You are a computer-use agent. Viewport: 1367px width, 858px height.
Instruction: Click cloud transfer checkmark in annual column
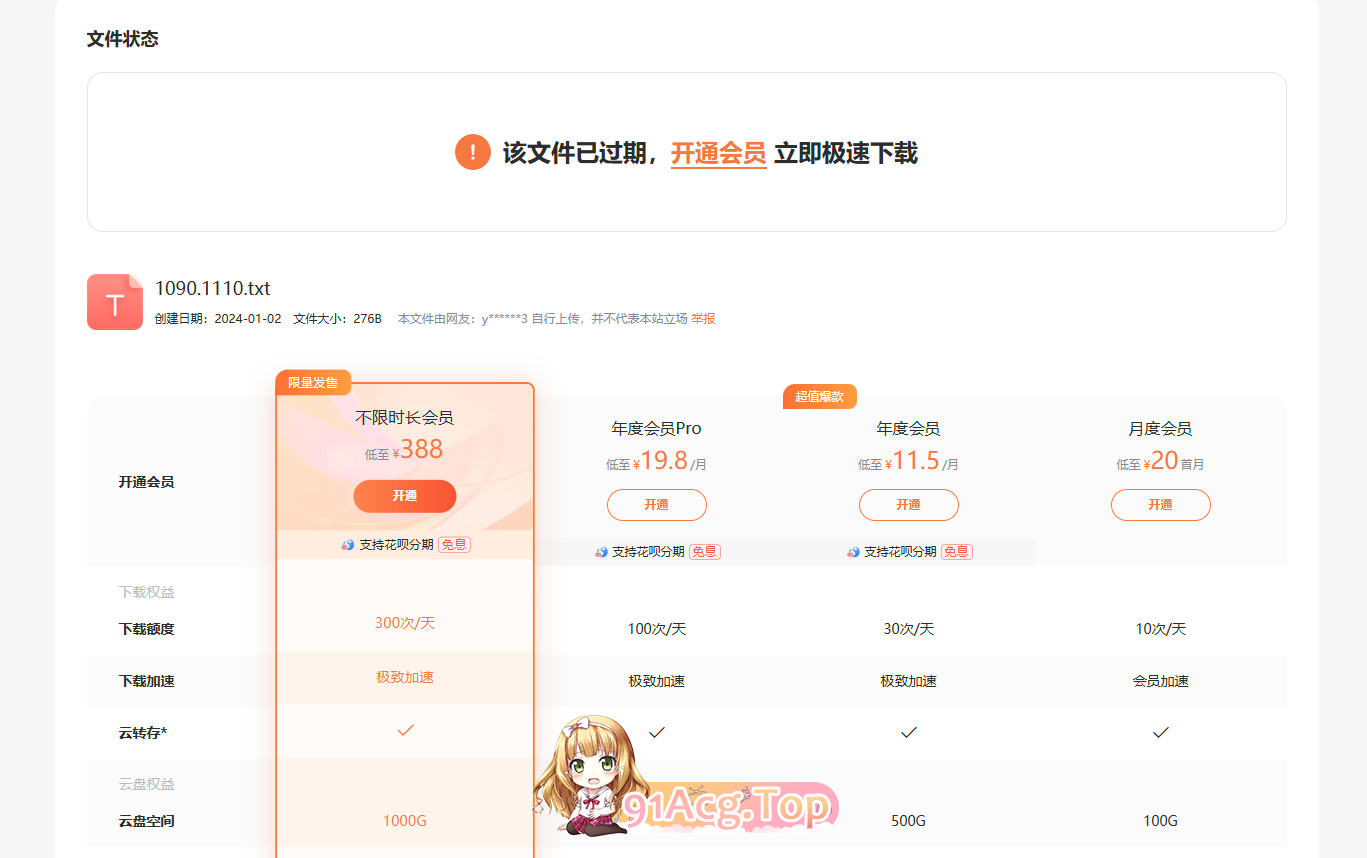tap(908, 733)
